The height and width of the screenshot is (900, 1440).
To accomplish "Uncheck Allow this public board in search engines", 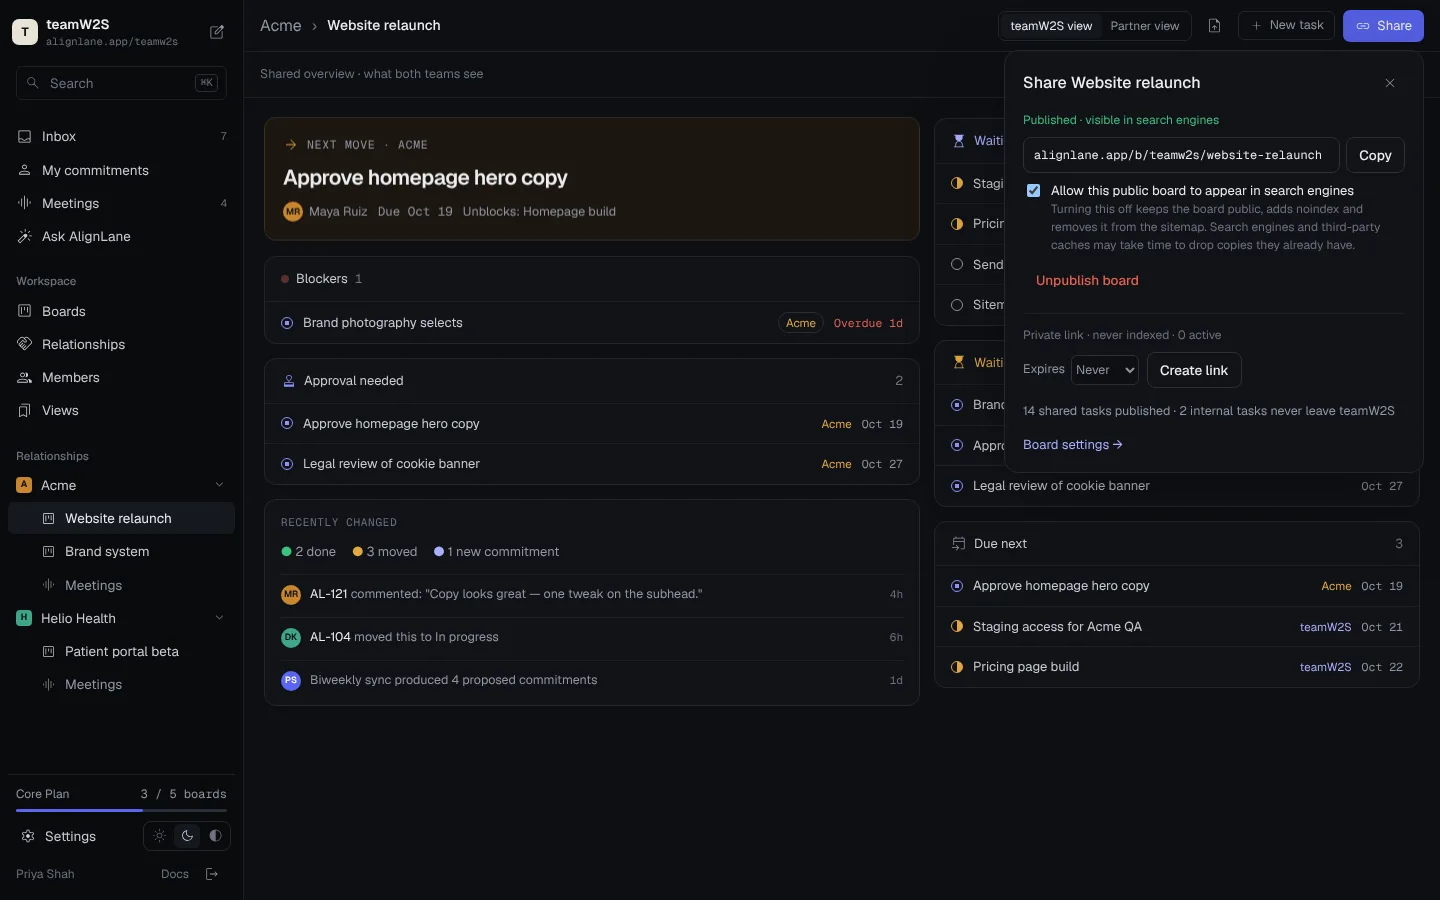I will [1034, 191].
